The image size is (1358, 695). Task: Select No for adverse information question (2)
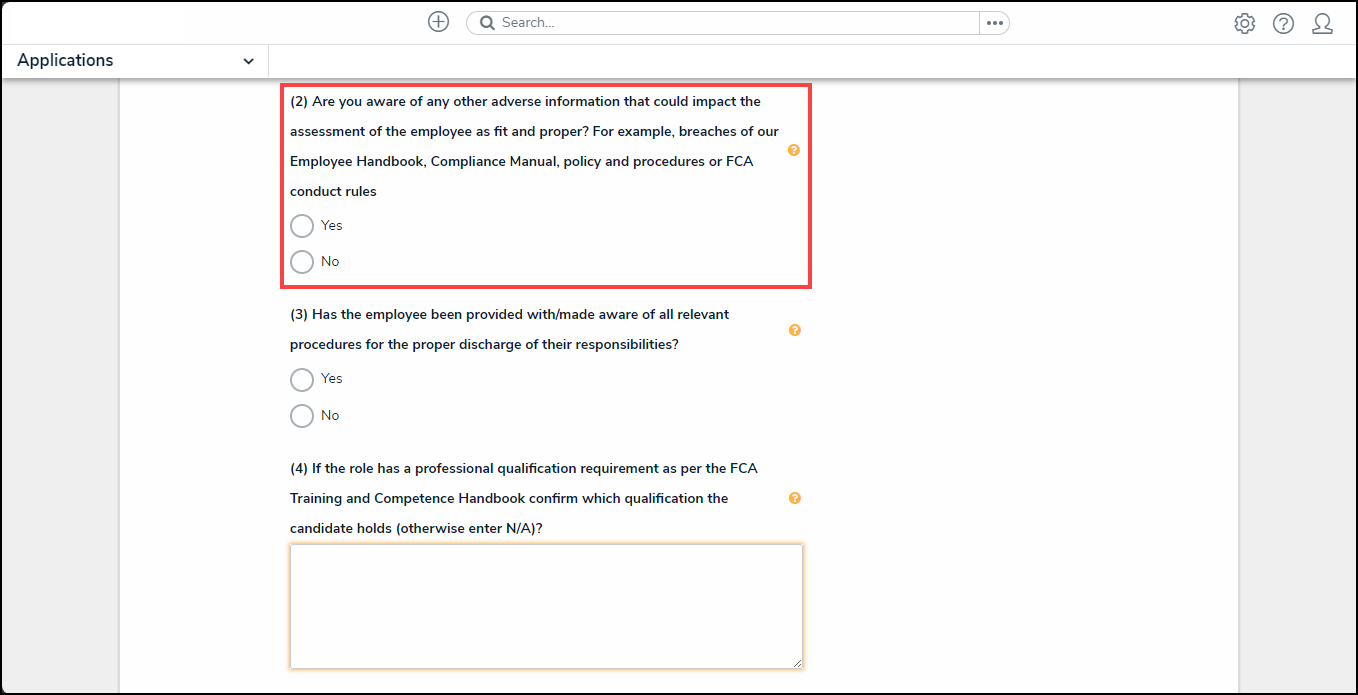click(x=302, y=262)
